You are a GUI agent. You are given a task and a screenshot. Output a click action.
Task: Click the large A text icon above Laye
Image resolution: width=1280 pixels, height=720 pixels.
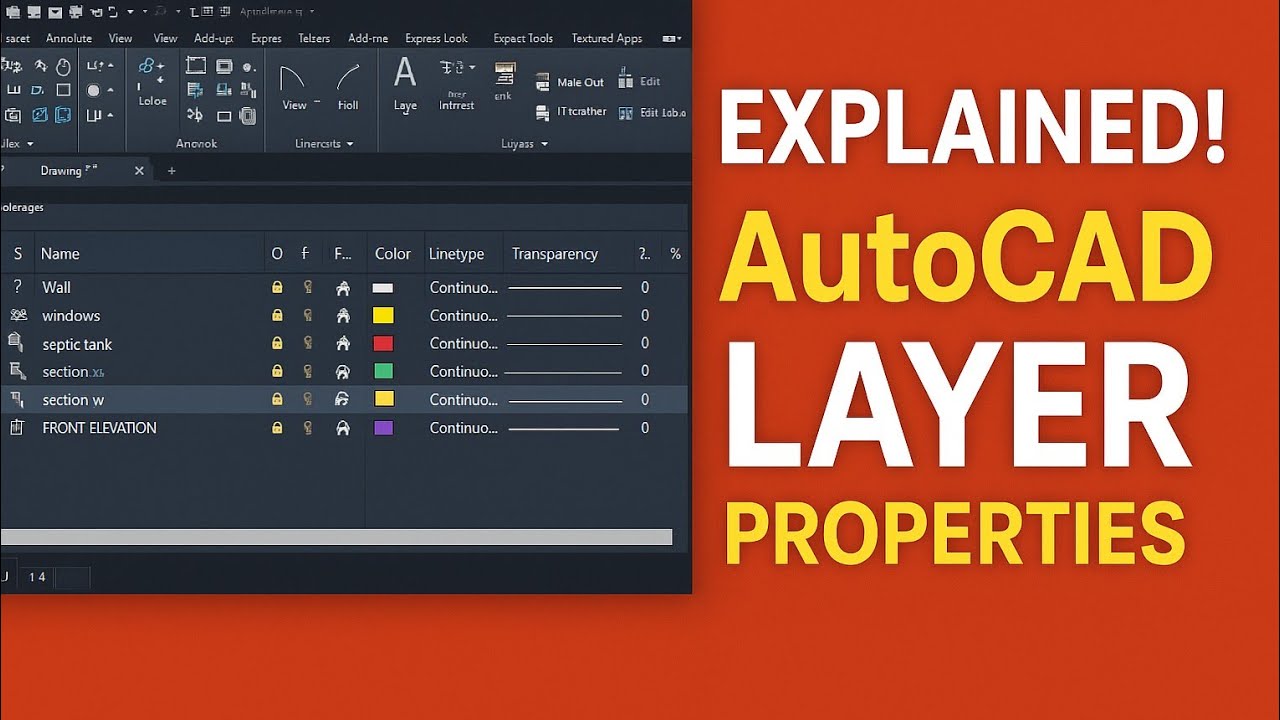(405, 73)
